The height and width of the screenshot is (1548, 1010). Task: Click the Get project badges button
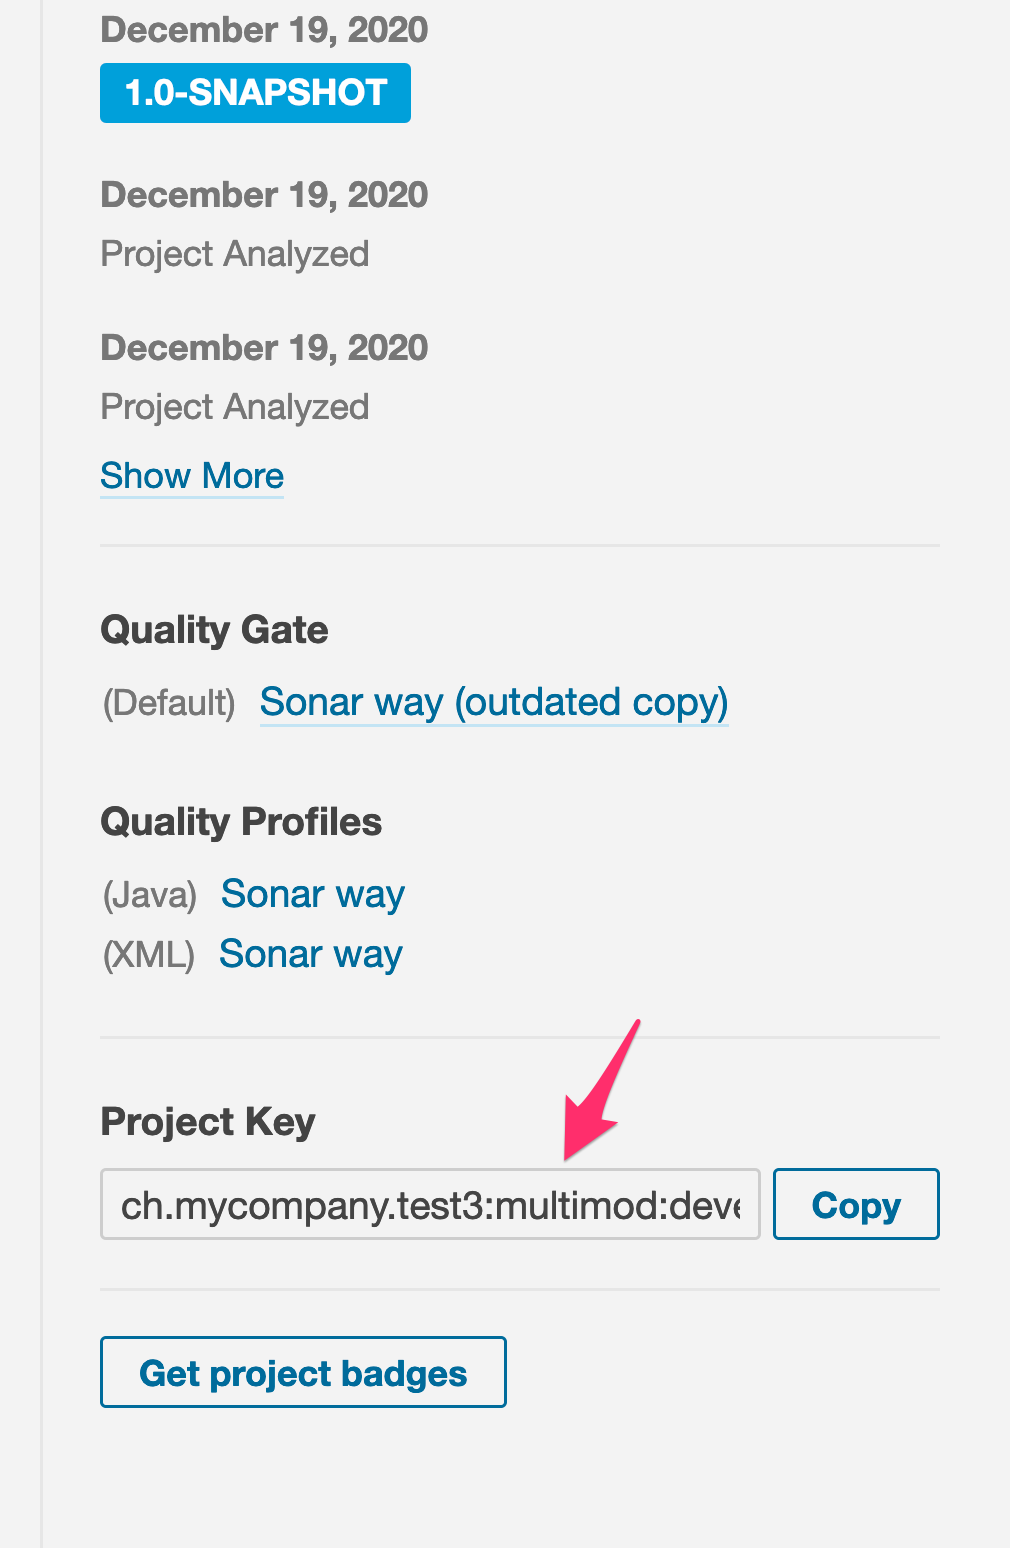tap(303, 1373)
